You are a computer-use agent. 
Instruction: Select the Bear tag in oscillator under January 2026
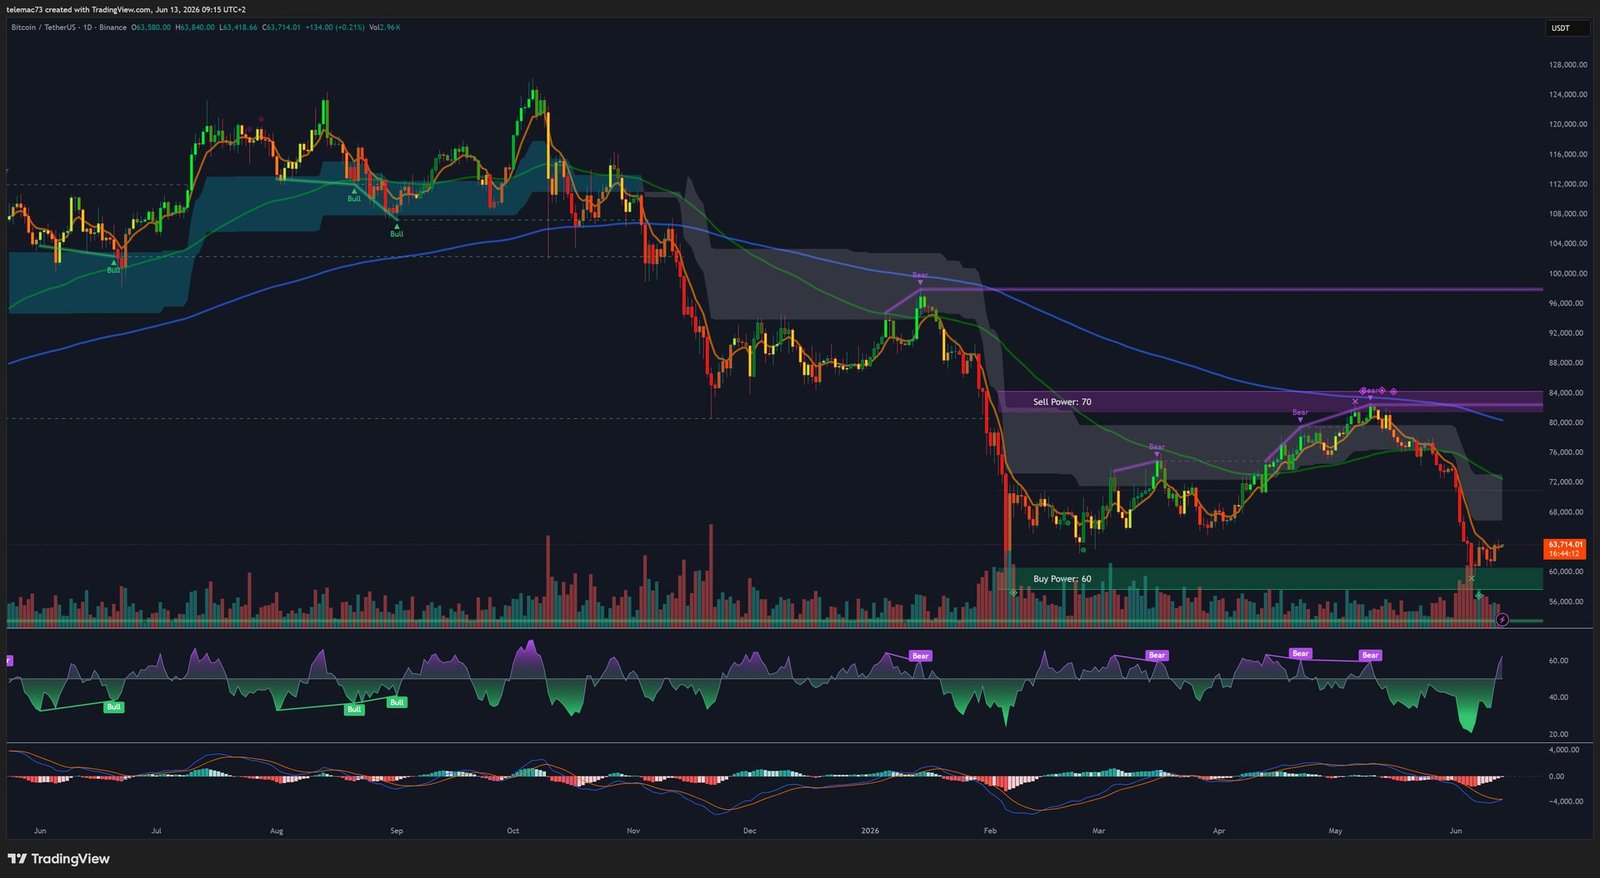point(920,656)
